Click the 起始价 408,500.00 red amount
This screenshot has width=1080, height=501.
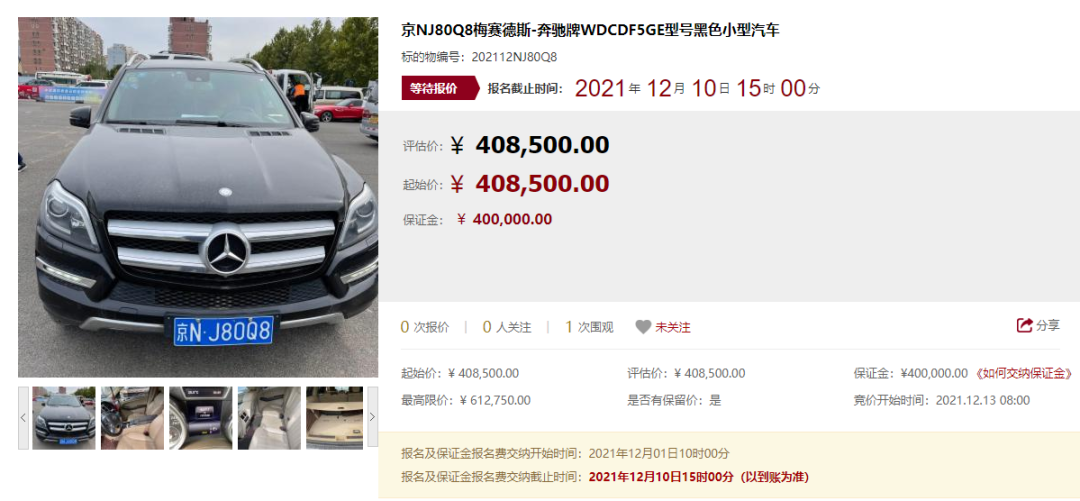coord(530,184)
